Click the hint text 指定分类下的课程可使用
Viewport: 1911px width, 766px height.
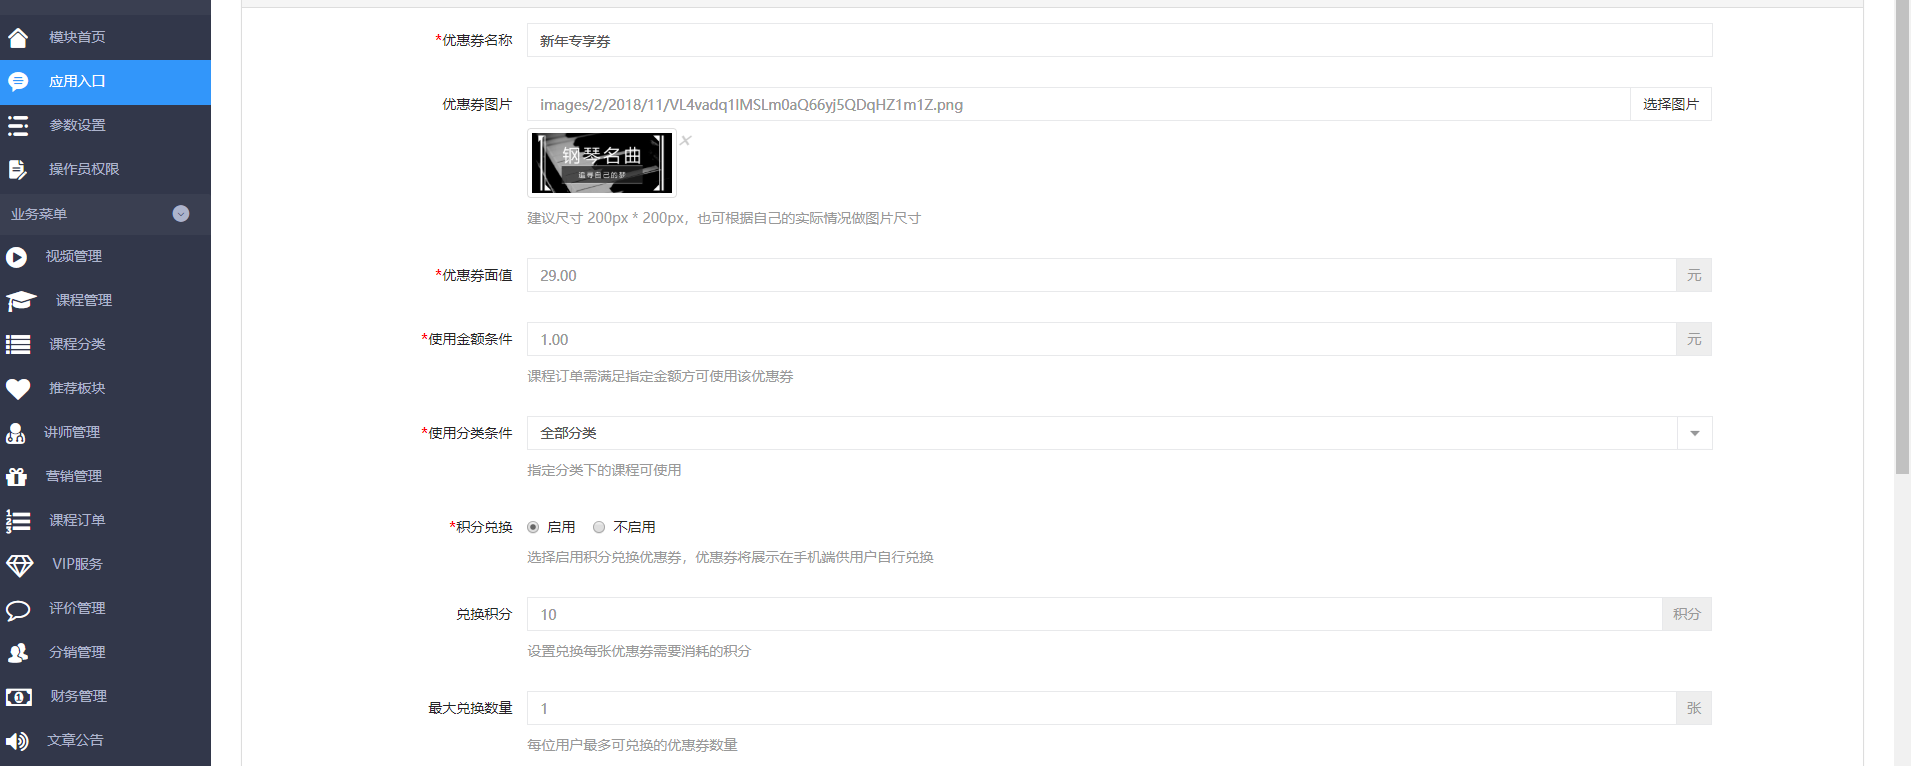coord(604,470)
